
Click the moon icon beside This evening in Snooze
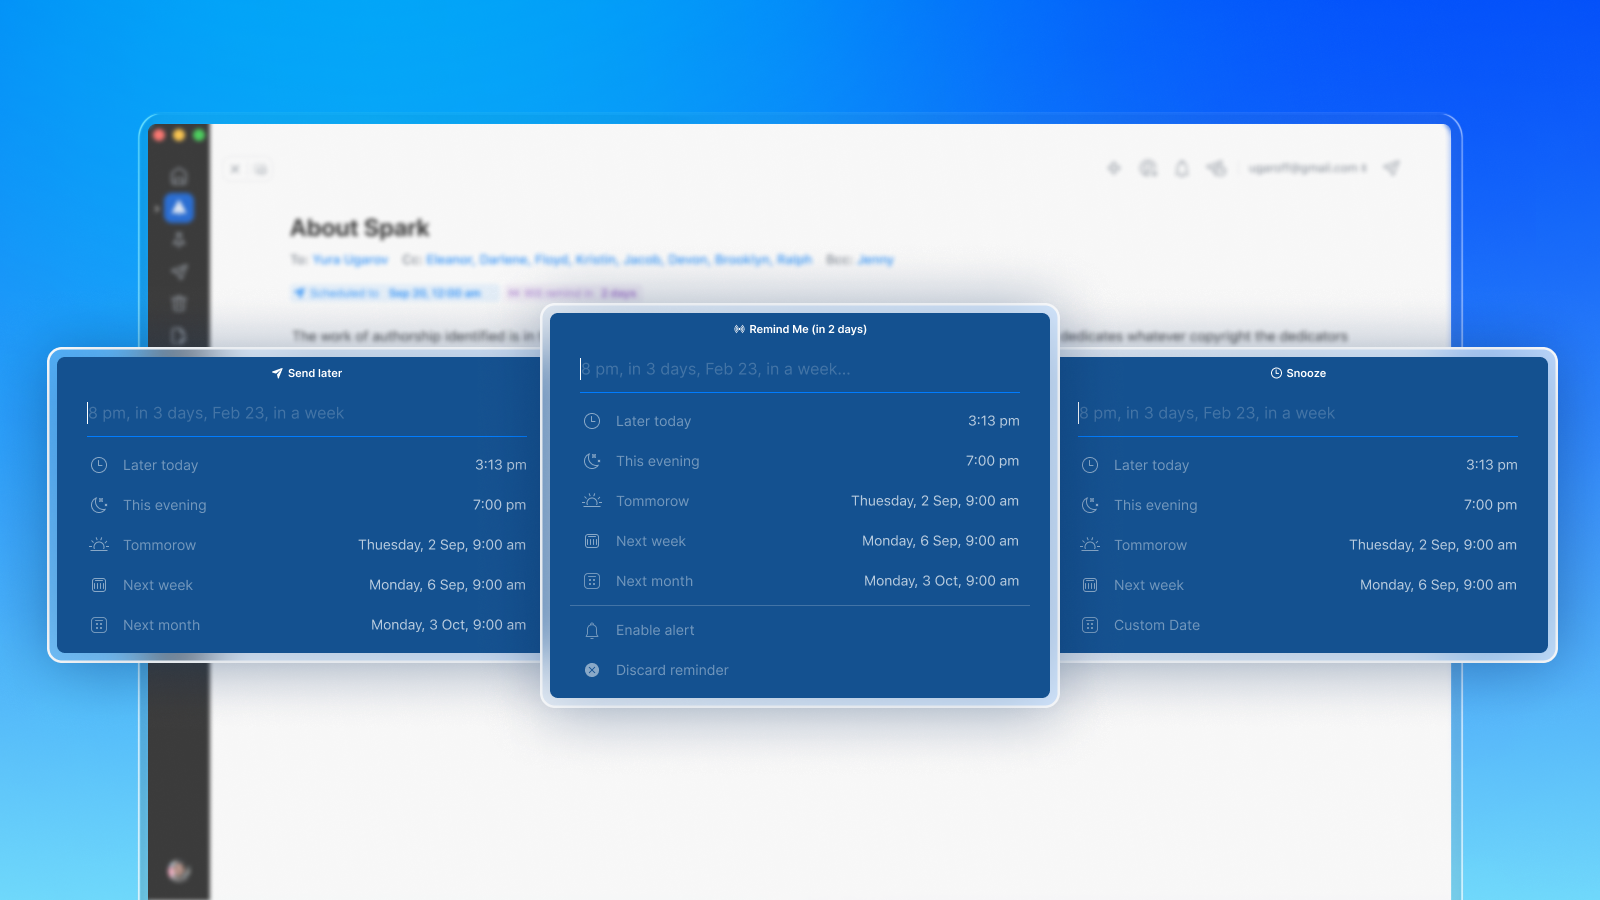click(1090, 505)
